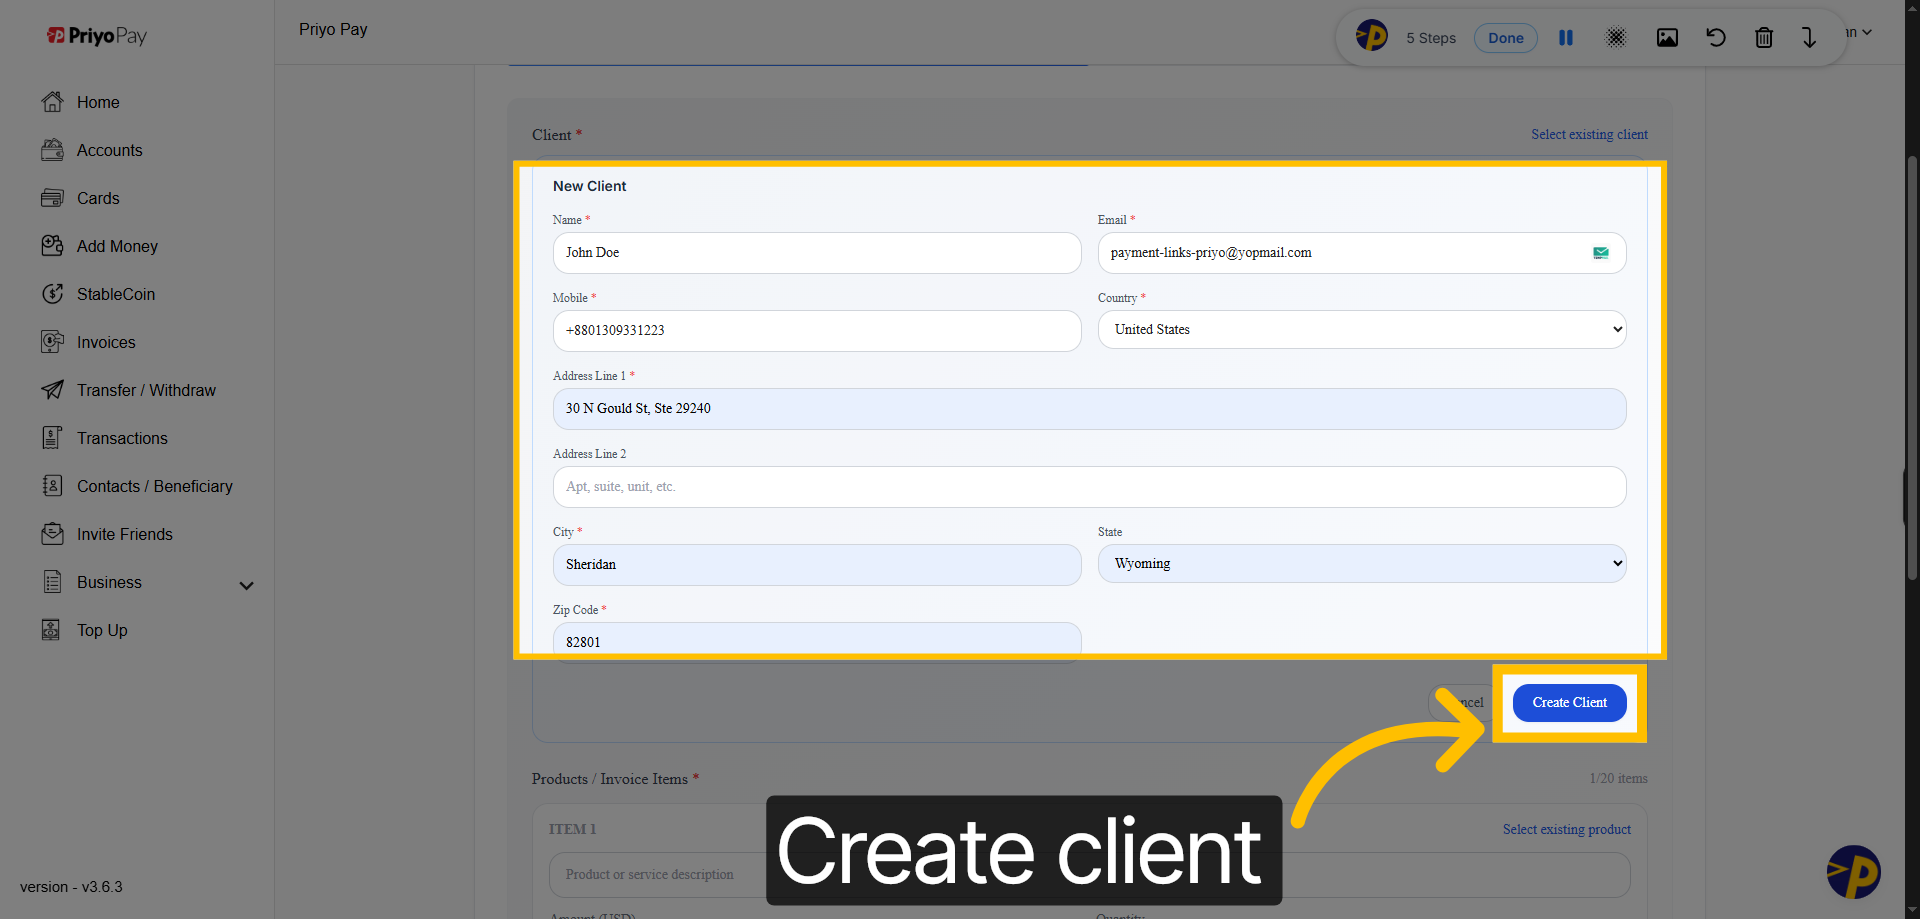
Task: Click the Create Client button
Action: click(1568, 702)
